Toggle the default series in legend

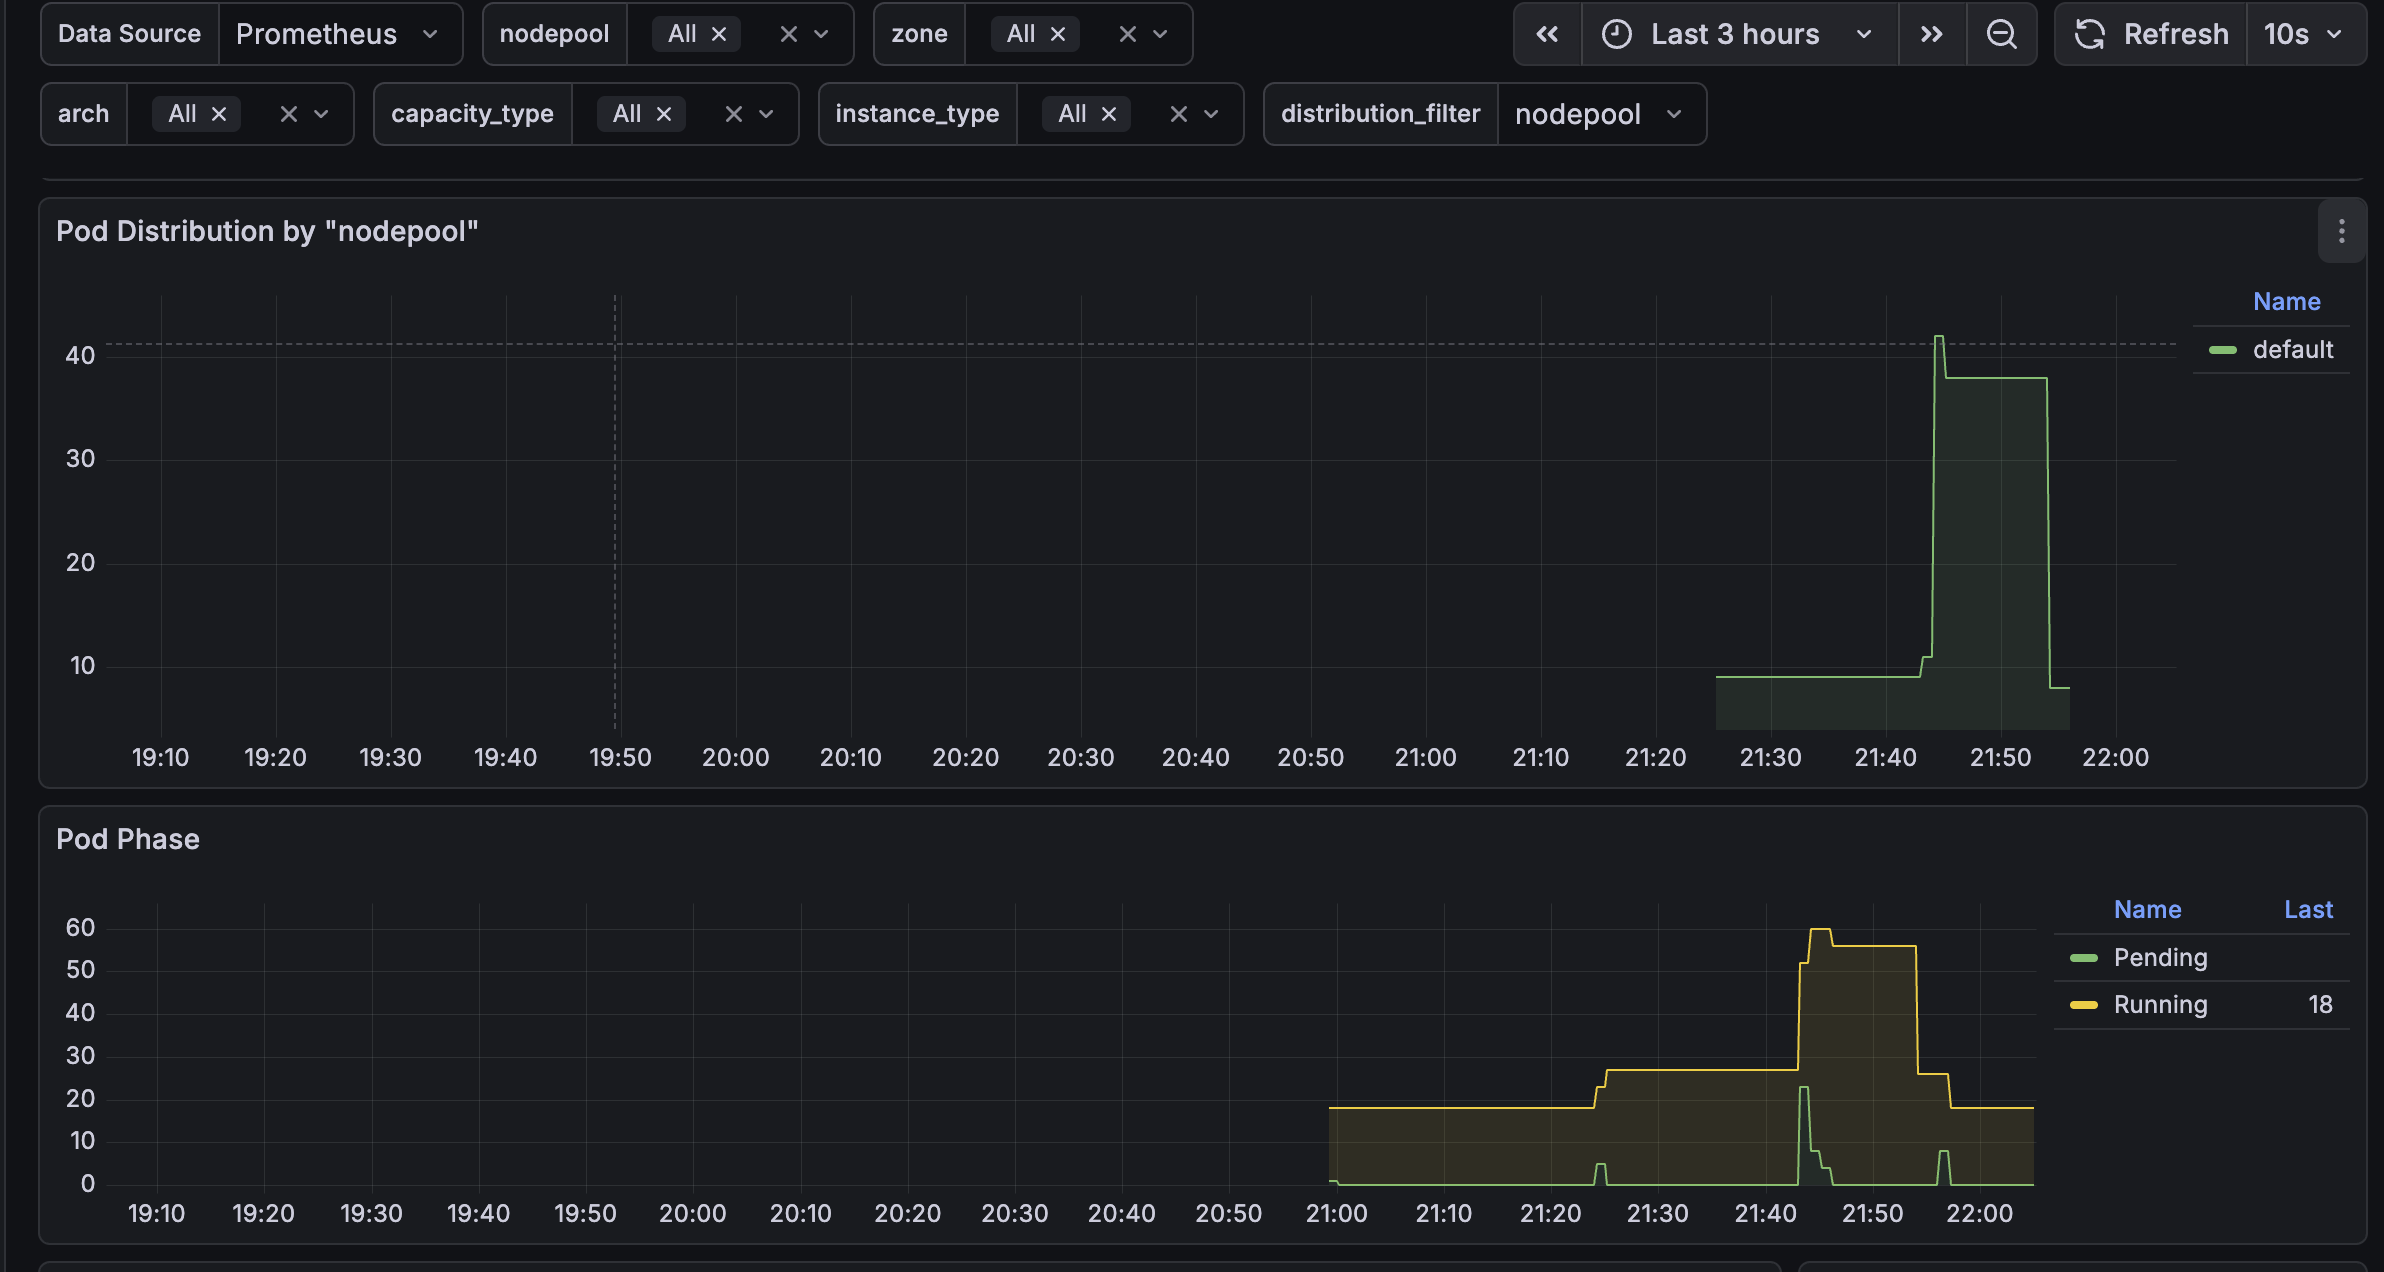pyautogui.click(x=2292, y=350)
